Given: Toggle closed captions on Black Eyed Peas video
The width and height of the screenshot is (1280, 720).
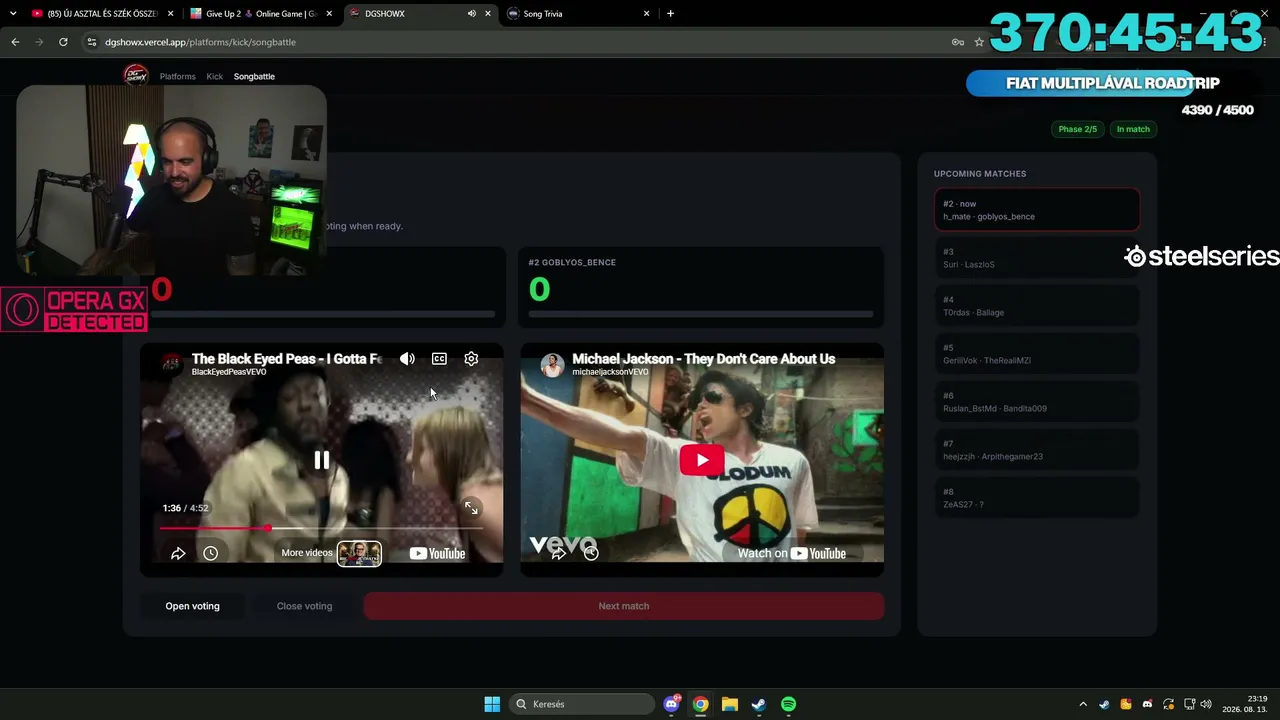Looking at the screenshot, I should (439, 359).
